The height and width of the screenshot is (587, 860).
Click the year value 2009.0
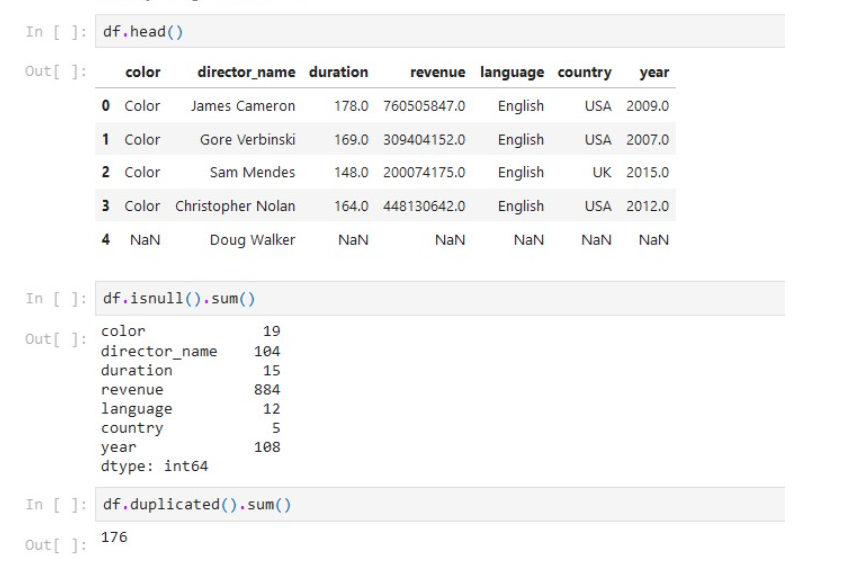coord(648,106)
